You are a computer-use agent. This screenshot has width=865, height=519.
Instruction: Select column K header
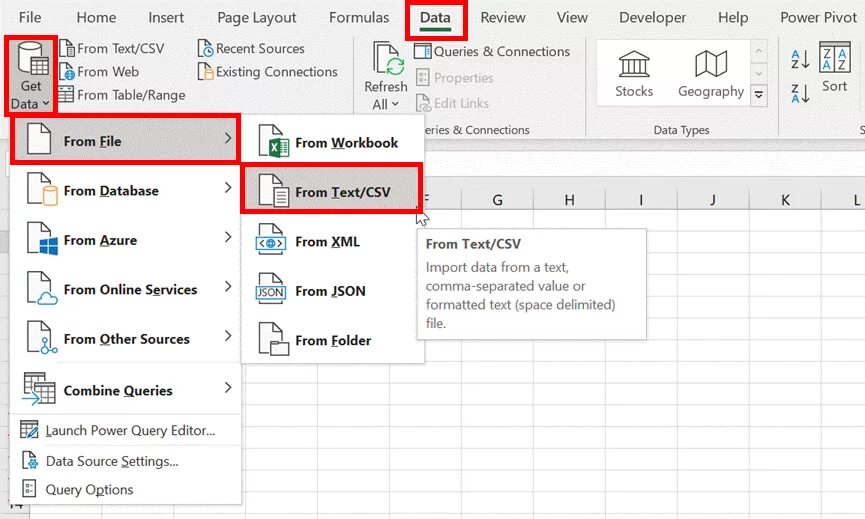[x=785, y=200]
